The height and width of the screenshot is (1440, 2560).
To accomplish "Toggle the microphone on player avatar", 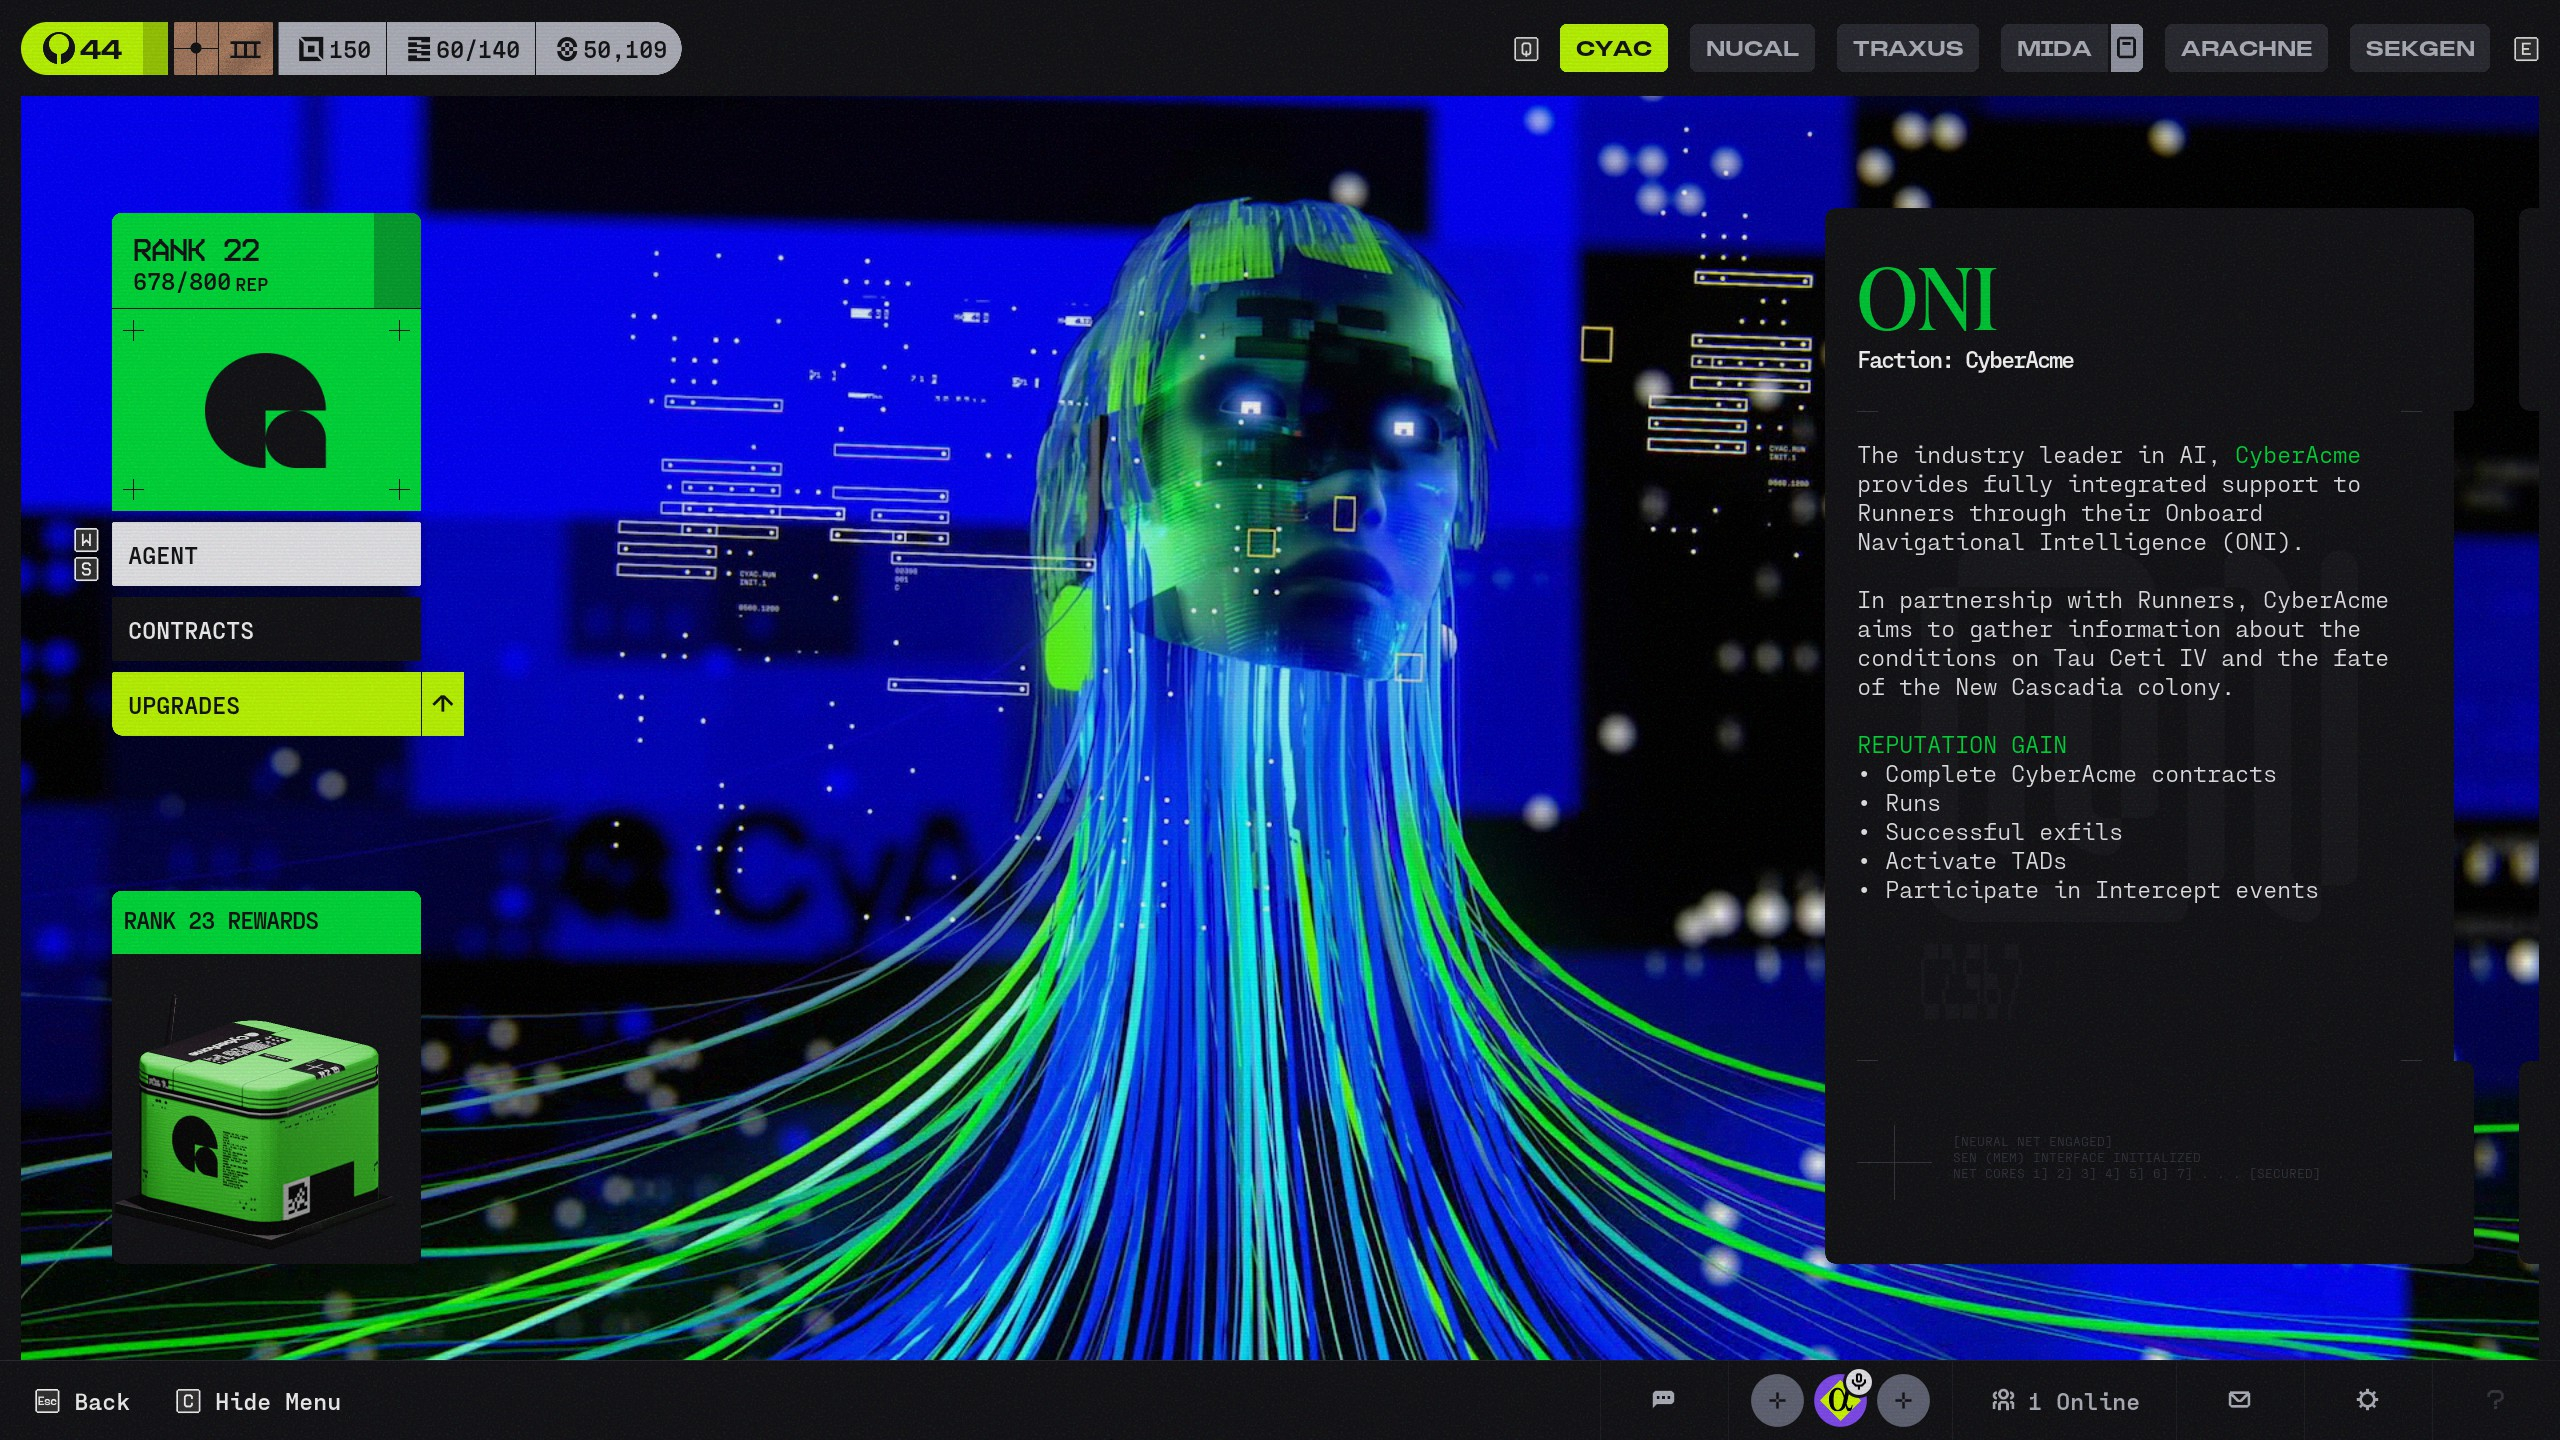I will coord(1859,1382).
